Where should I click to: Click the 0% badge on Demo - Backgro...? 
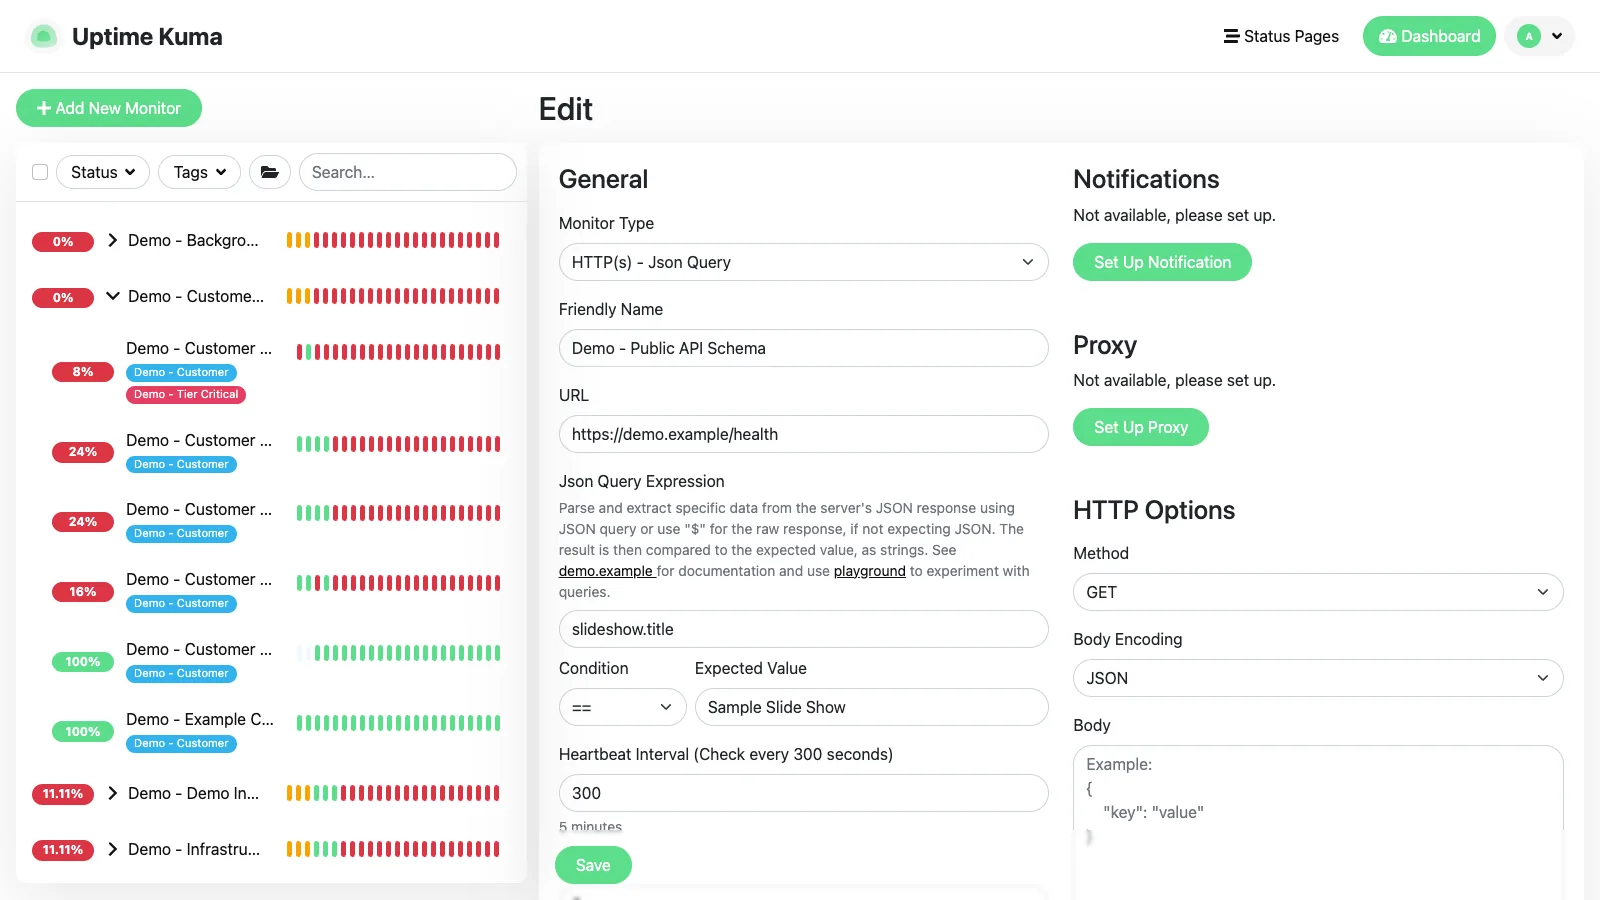[x=63, y=241]
